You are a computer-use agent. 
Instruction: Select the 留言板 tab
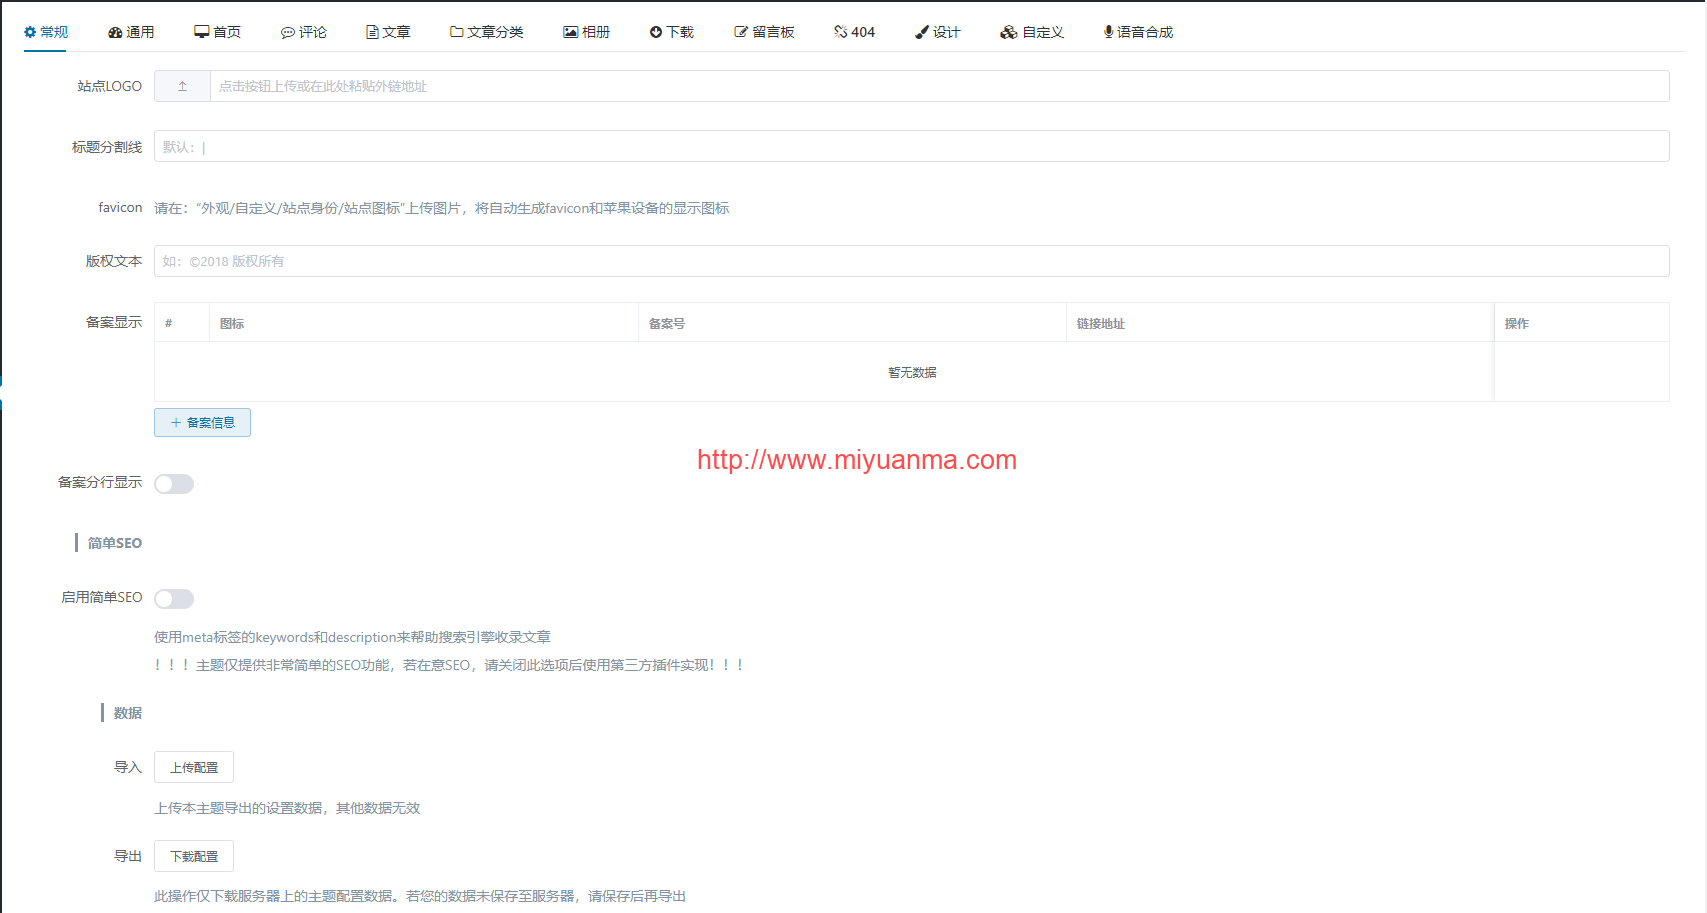click(765, 32)
